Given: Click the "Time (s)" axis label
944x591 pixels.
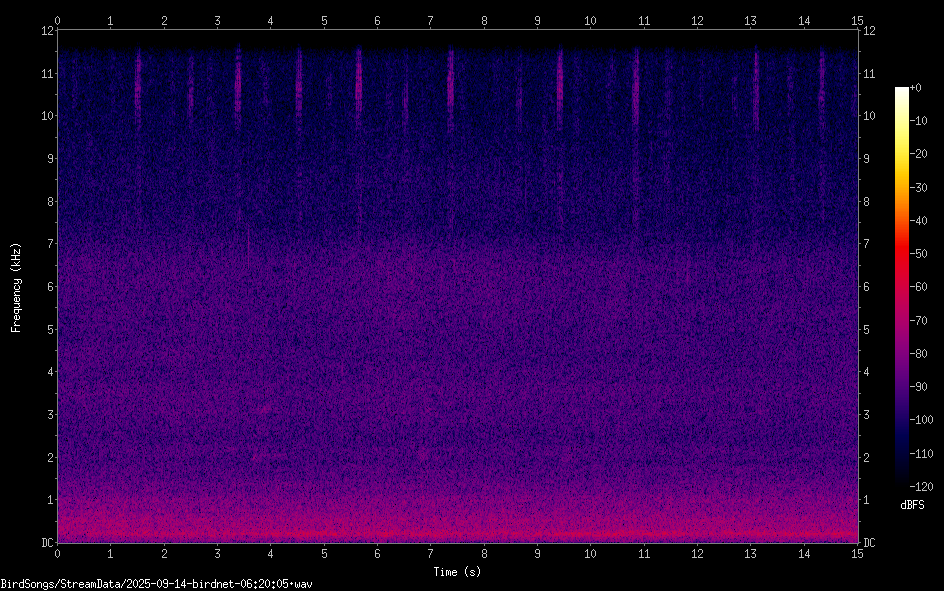Looking at the screenshot, I should (x=457, y=572).
